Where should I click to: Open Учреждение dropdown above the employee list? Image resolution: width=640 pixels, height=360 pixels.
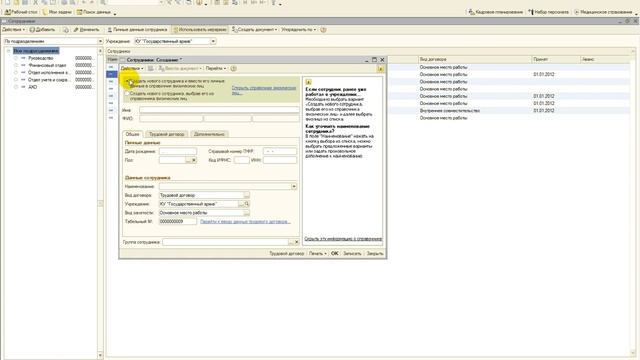coord(213,41)
